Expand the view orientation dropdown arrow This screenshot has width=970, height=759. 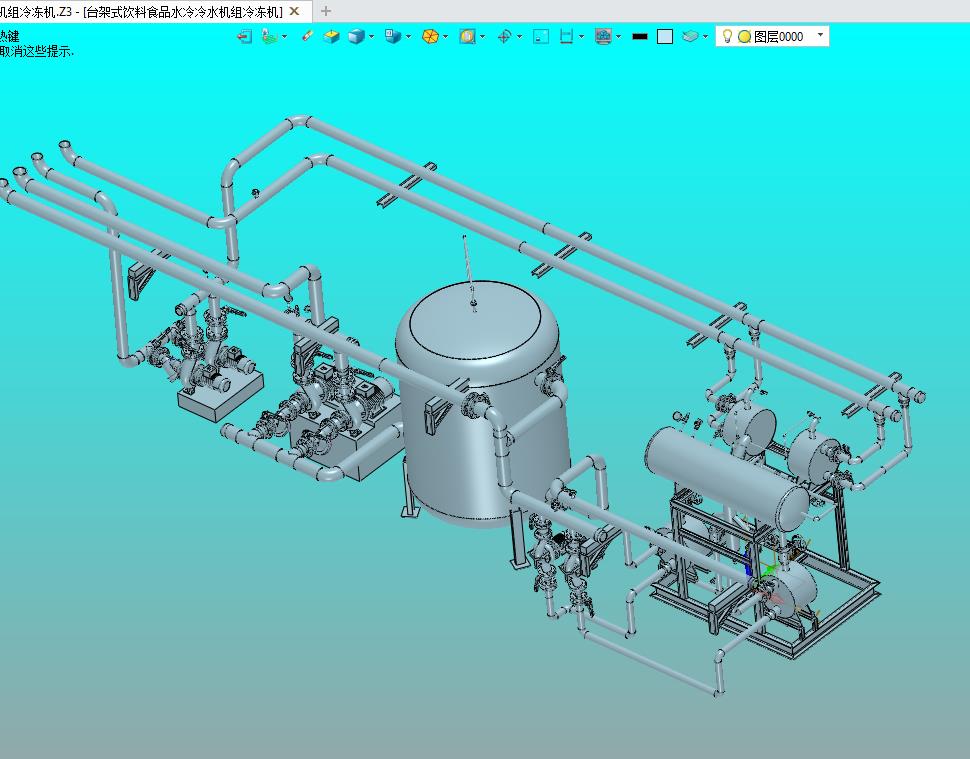pos(408,36)
